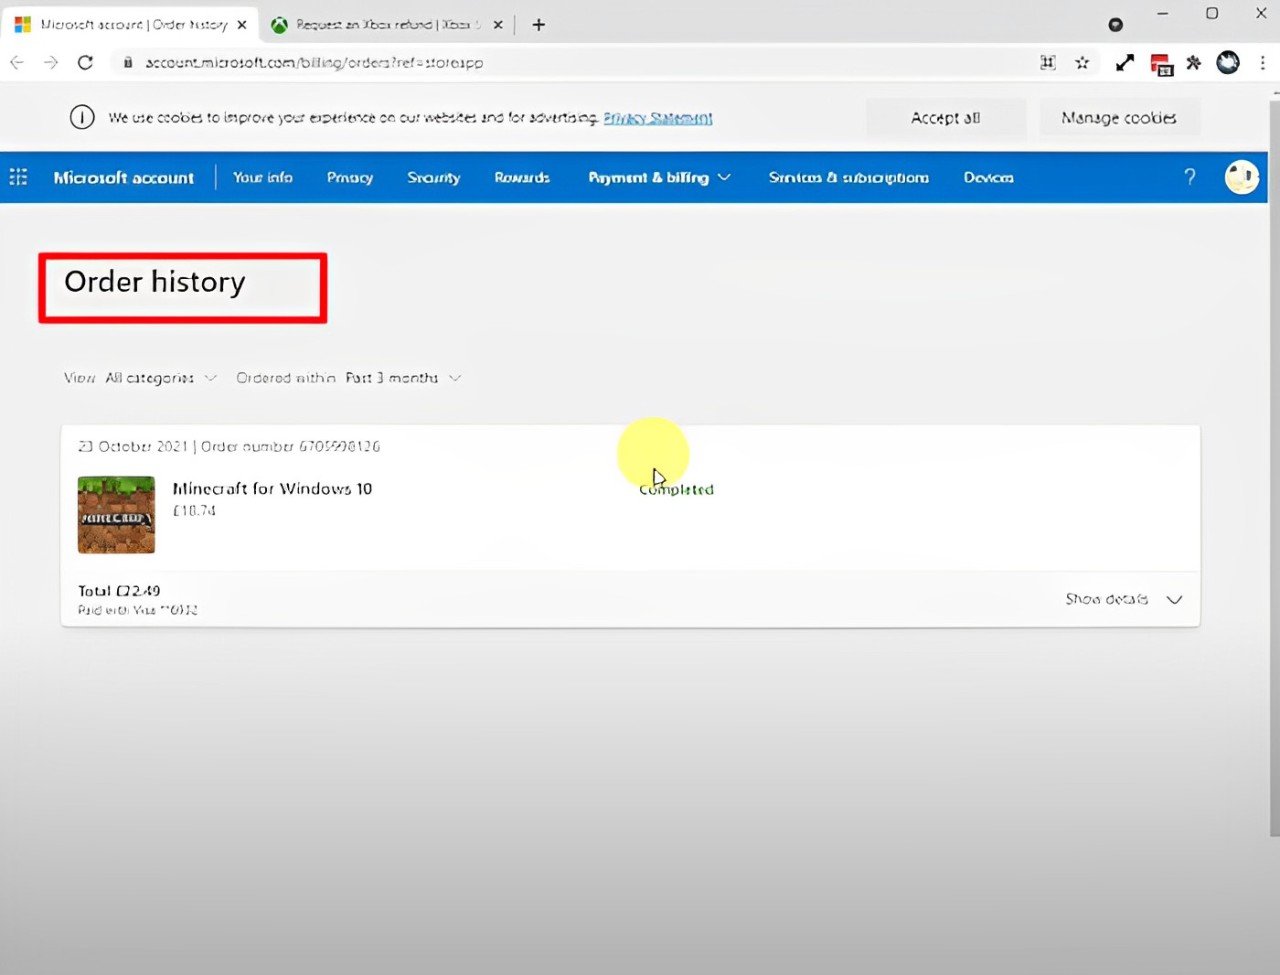Open the Privacy Statement link
1280x975 pixels.
click(657, 118)
